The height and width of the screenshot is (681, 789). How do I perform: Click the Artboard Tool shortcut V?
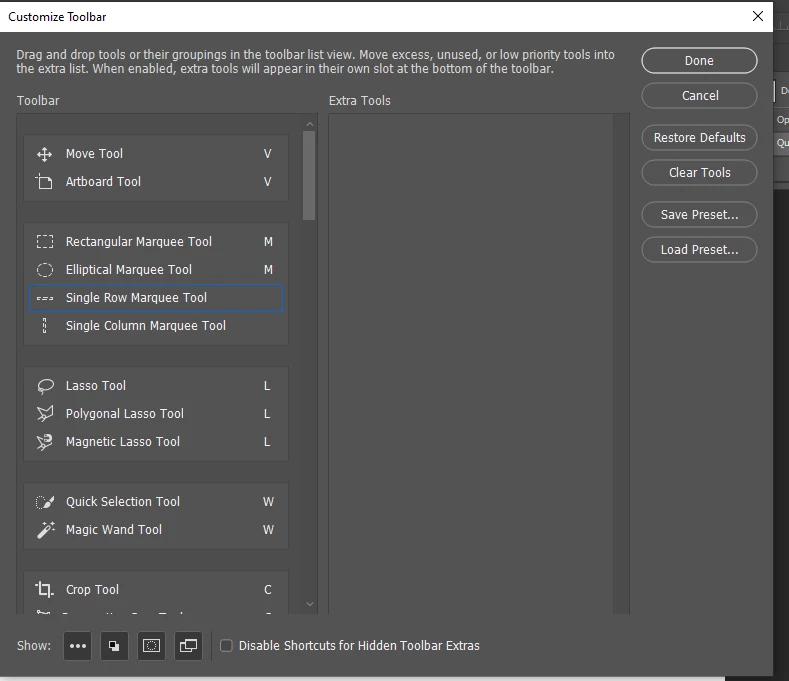pos(268,182)
